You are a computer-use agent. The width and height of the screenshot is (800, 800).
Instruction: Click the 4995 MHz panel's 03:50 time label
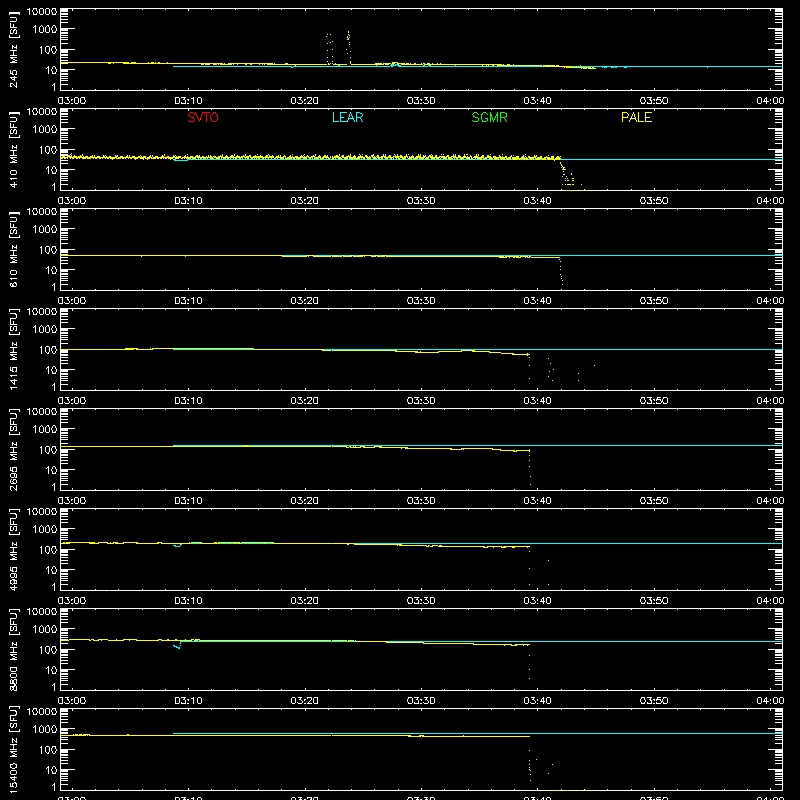coord(654,601)
